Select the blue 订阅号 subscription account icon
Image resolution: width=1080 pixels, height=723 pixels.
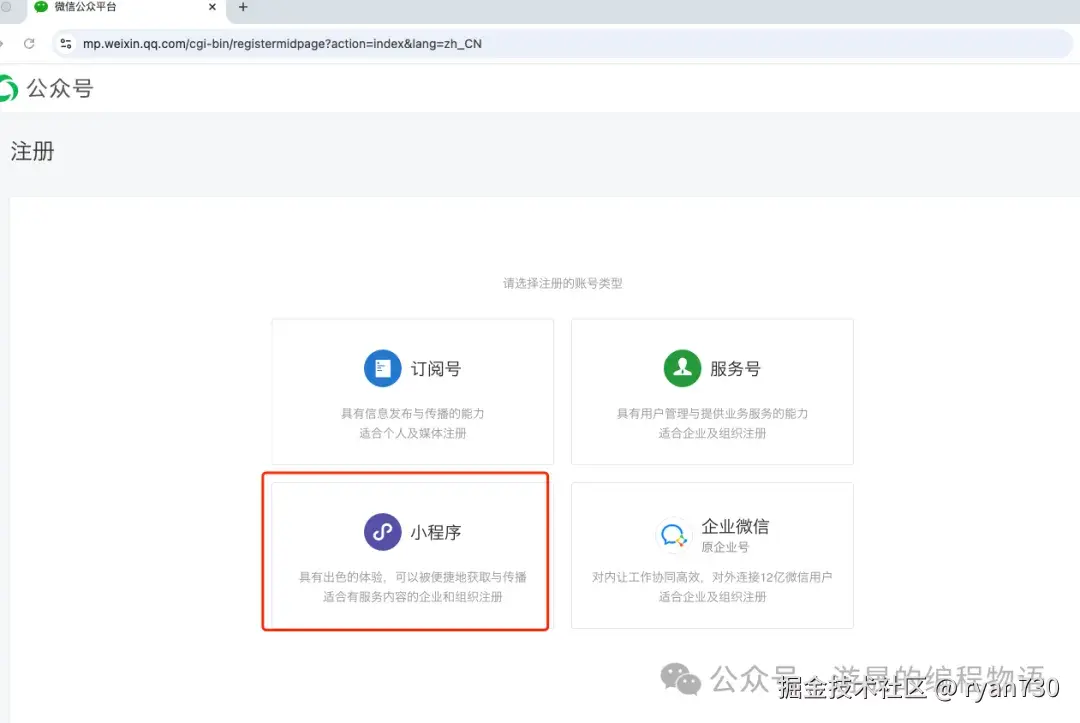[381, 368]
